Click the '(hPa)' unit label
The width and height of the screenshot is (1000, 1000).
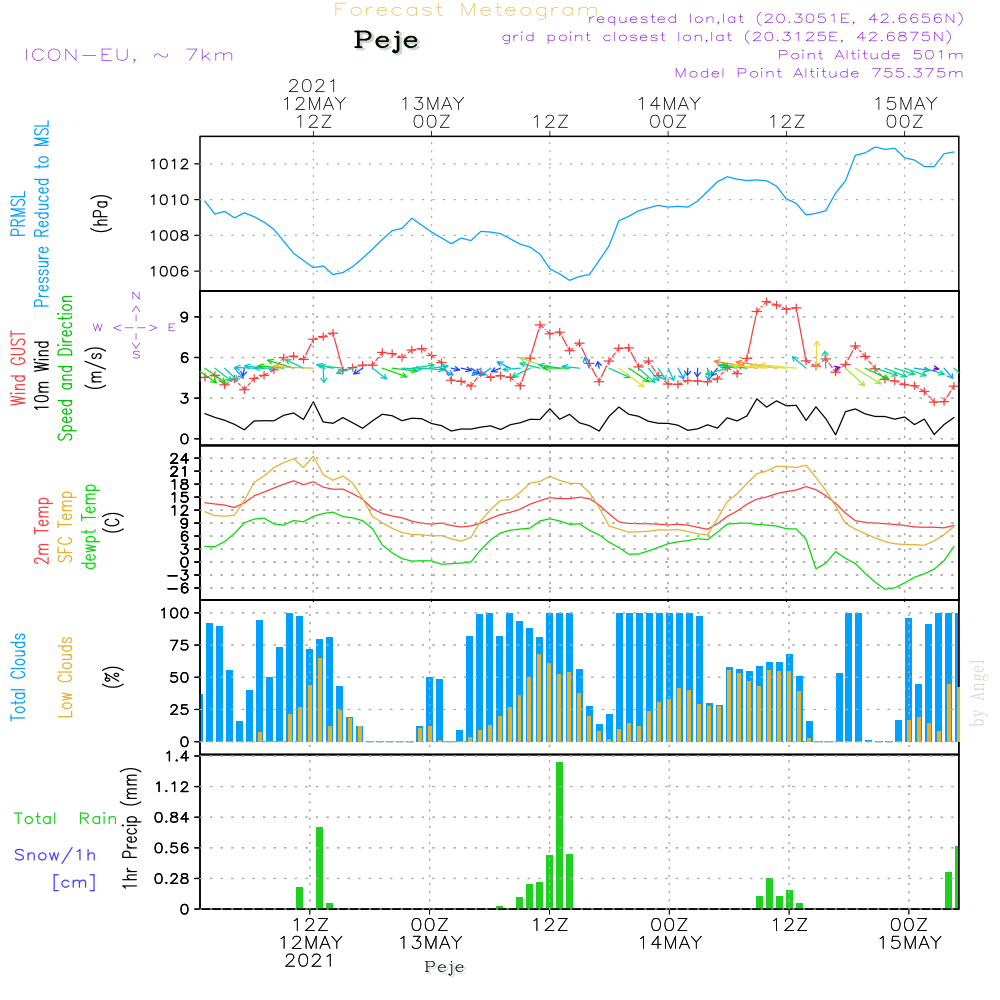101,213
